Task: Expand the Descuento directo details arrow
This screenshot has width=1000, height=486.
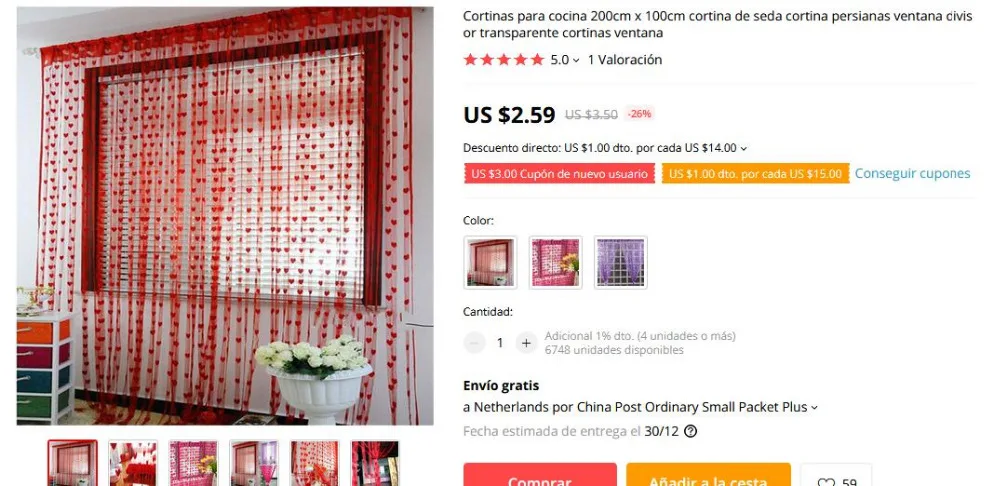Action: tap(744, 149)
